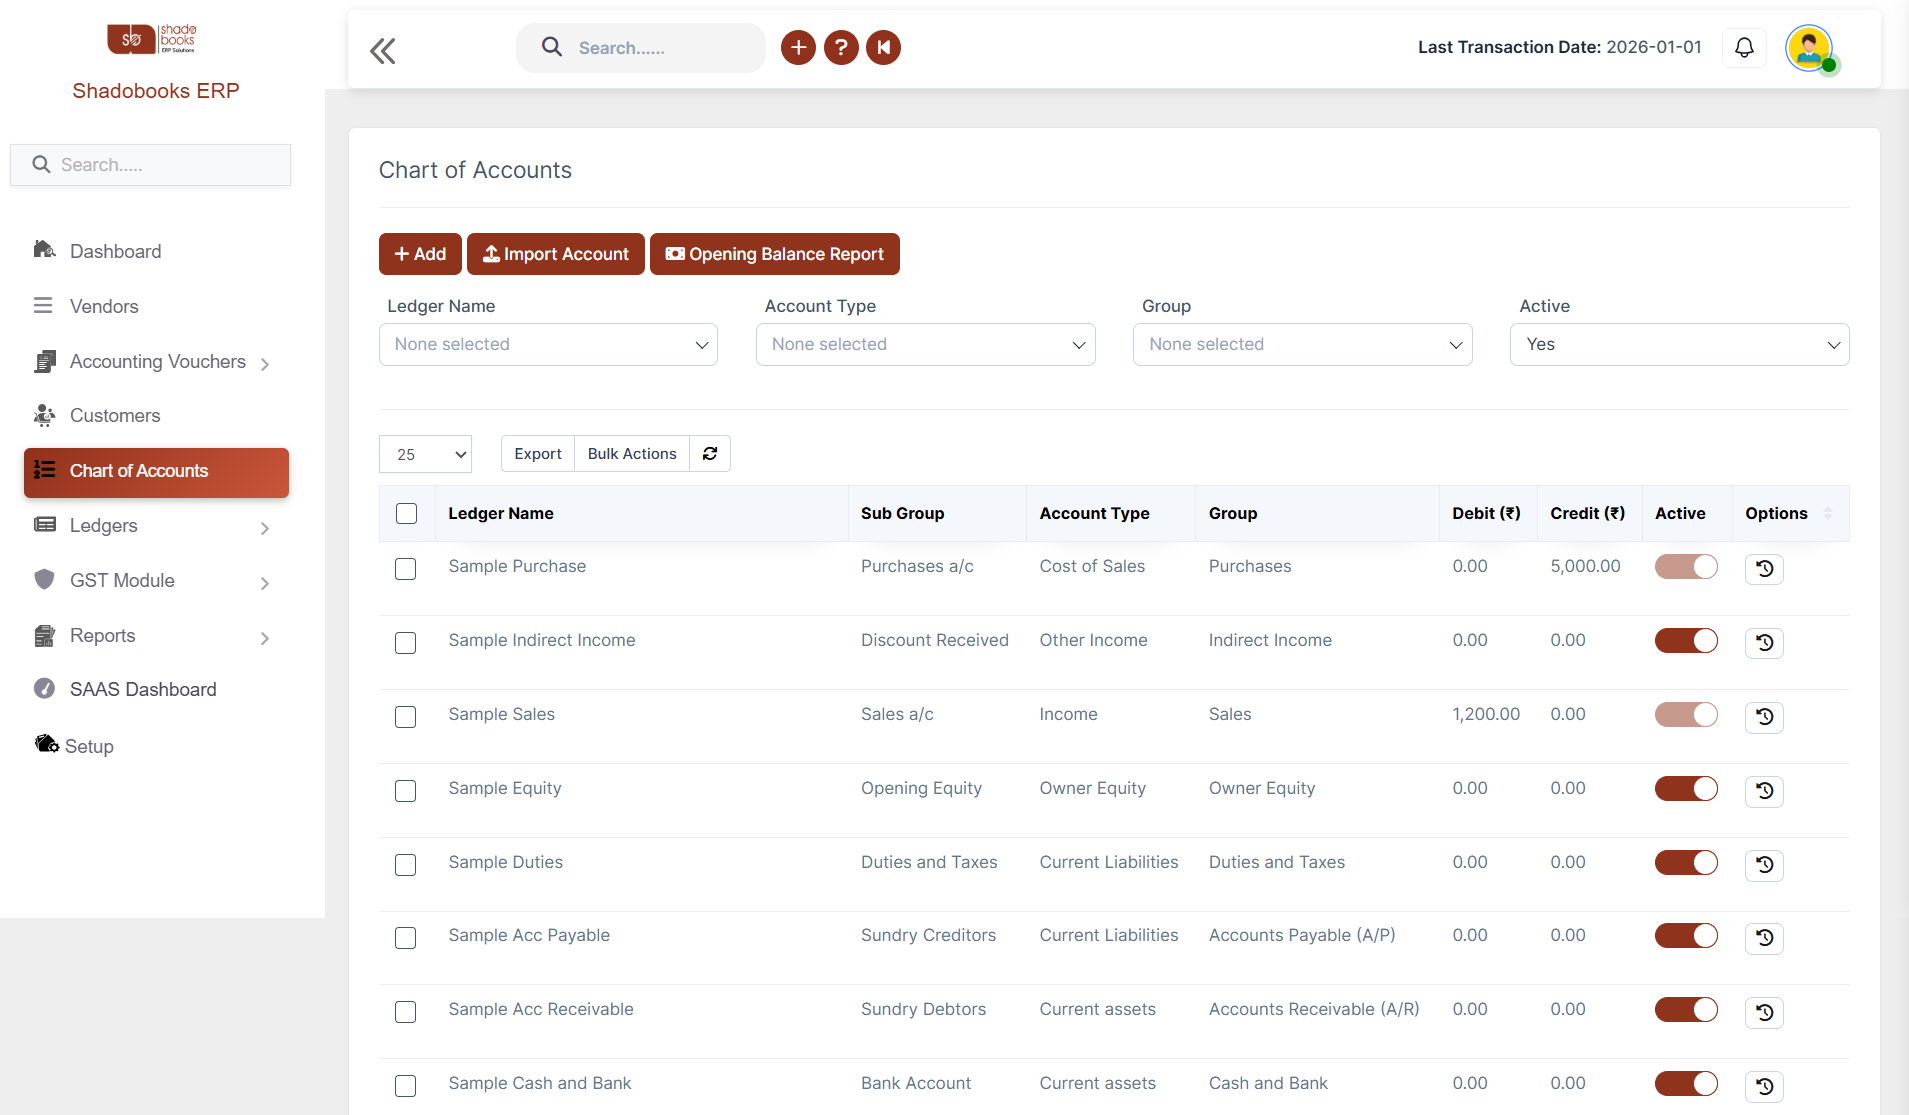1909x1115 pixels.
Task: Collapse sidebar with double-chevron icon
Action: click(383, 50)
